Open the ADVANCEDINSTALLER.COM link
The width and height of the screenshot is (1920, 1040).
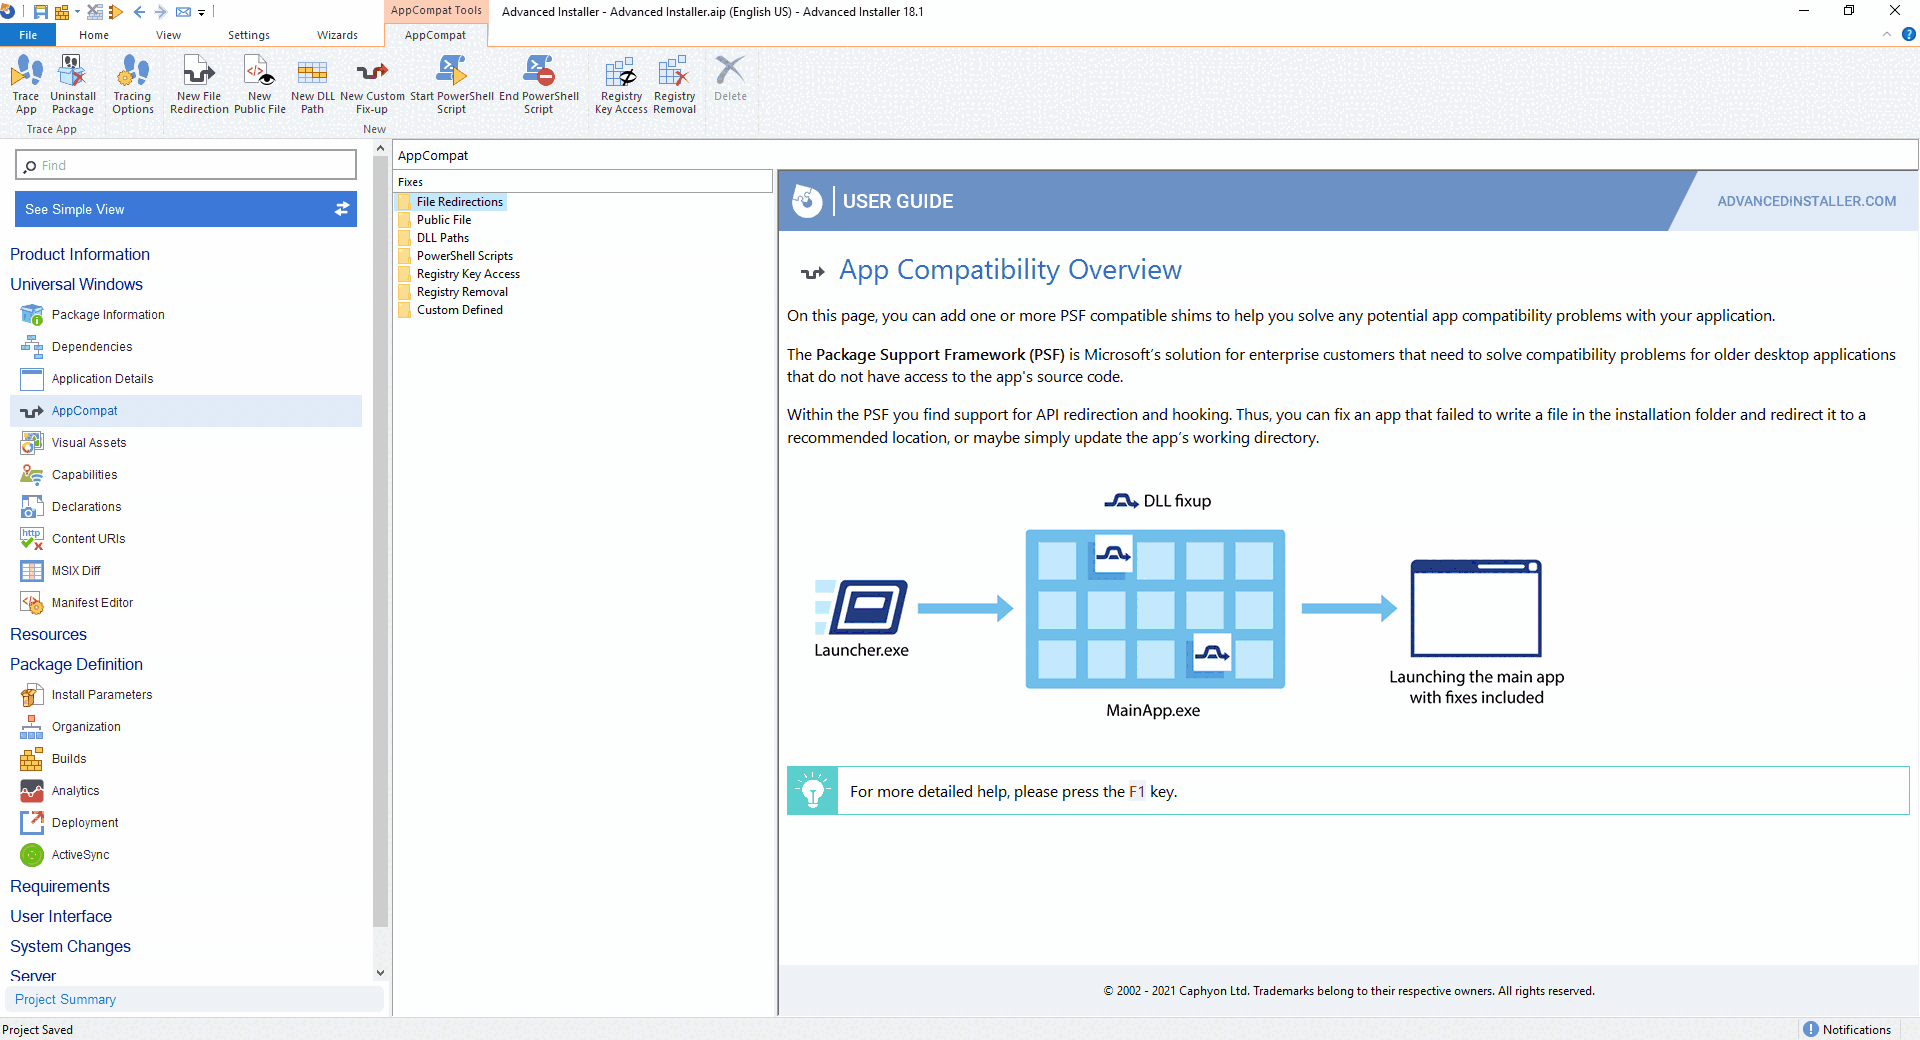[1806, 201]
